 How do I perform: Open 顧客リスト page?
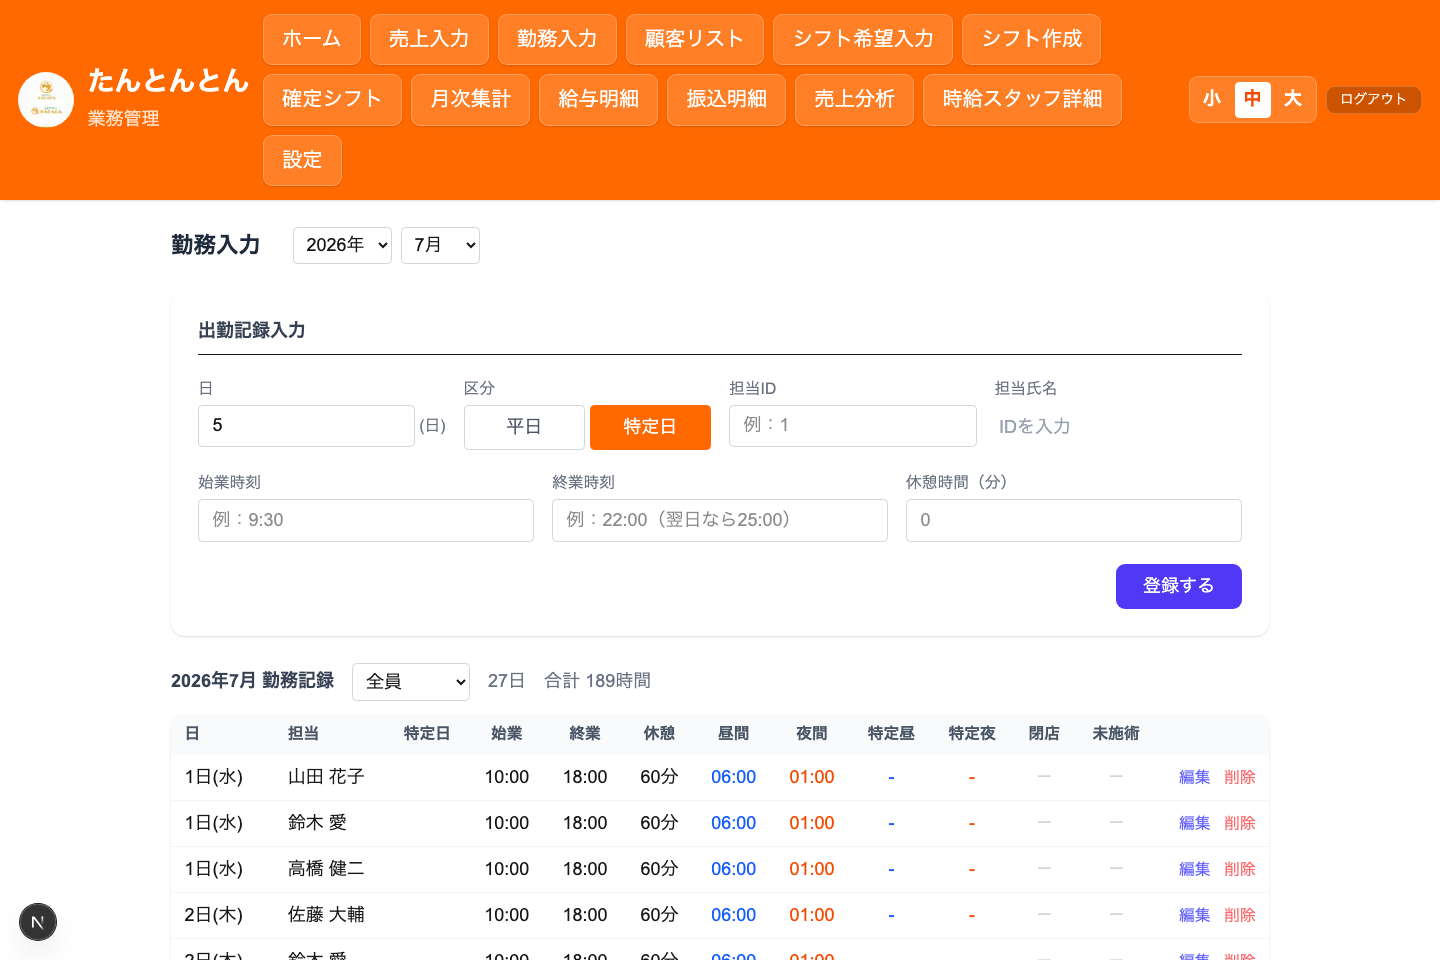[x=695, y=40]
